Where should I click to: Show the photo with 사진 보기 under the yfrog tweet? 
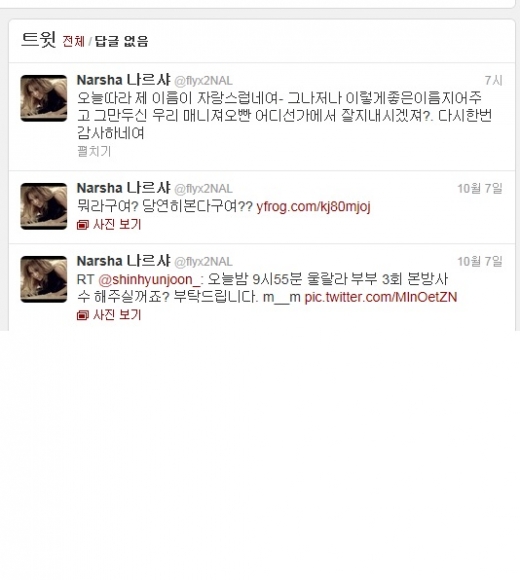coord(117,225)
